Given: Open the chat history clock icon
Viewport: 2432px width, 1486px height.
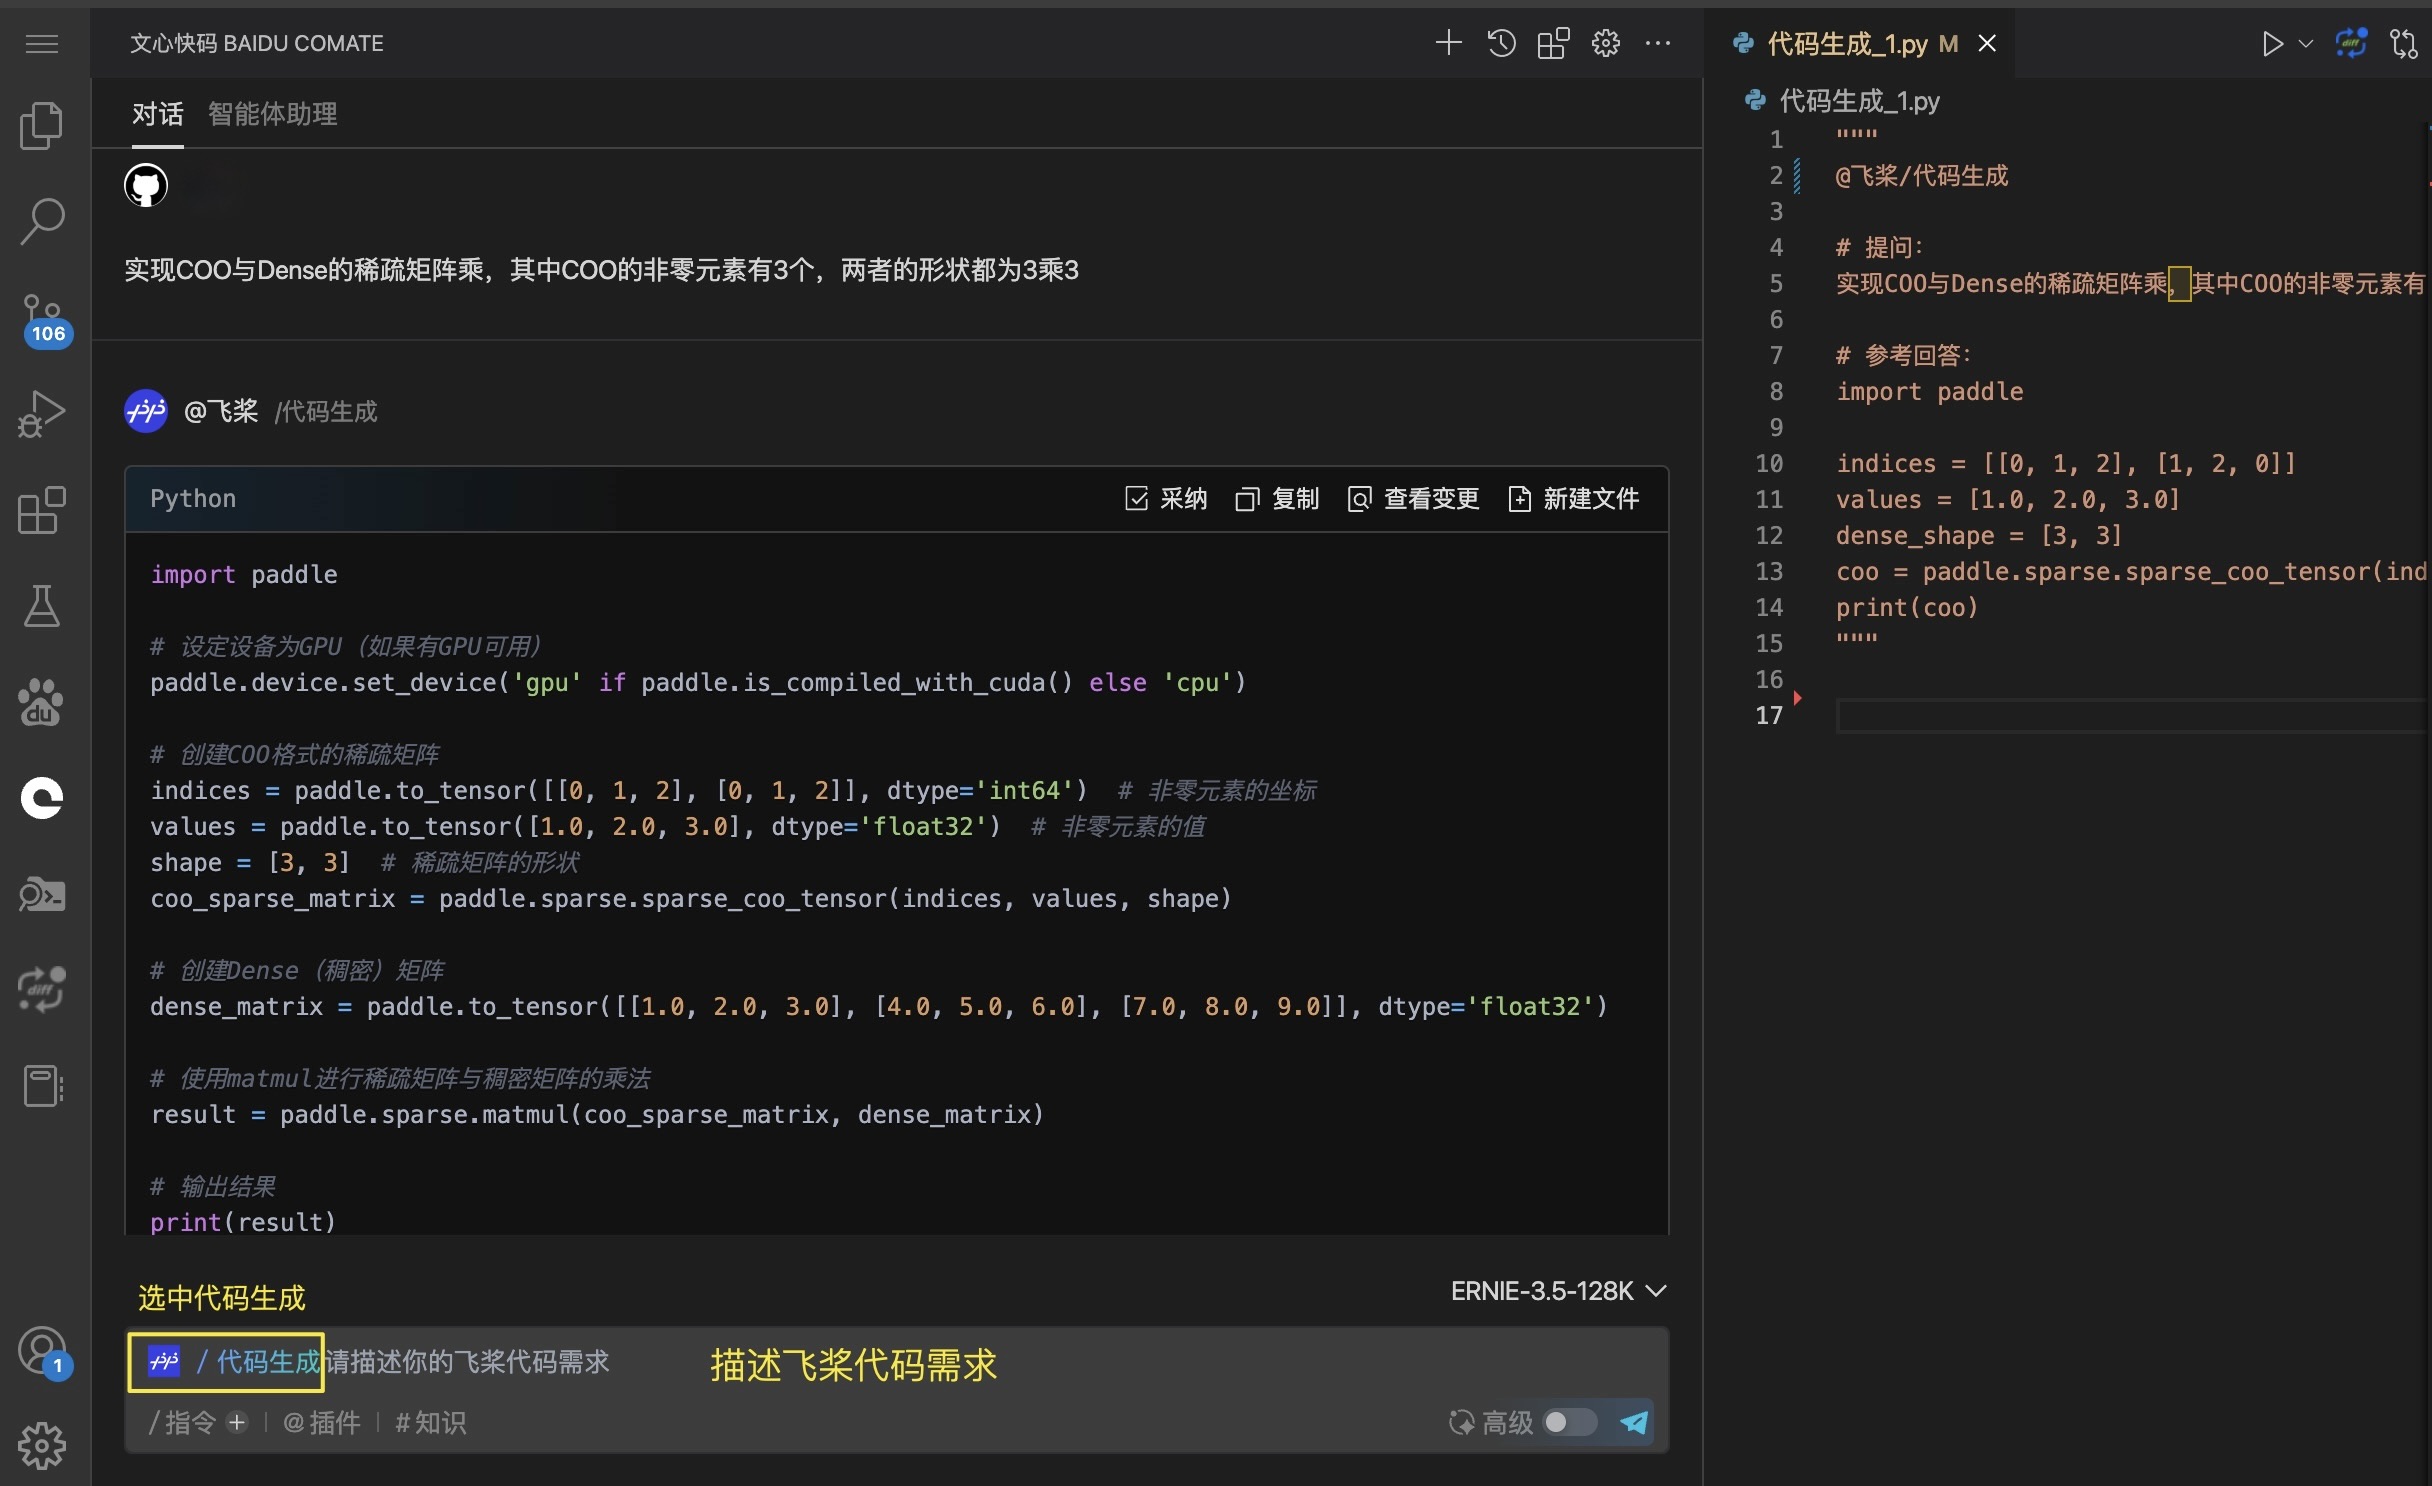Looking at the screenshot, I should 1501,43.
